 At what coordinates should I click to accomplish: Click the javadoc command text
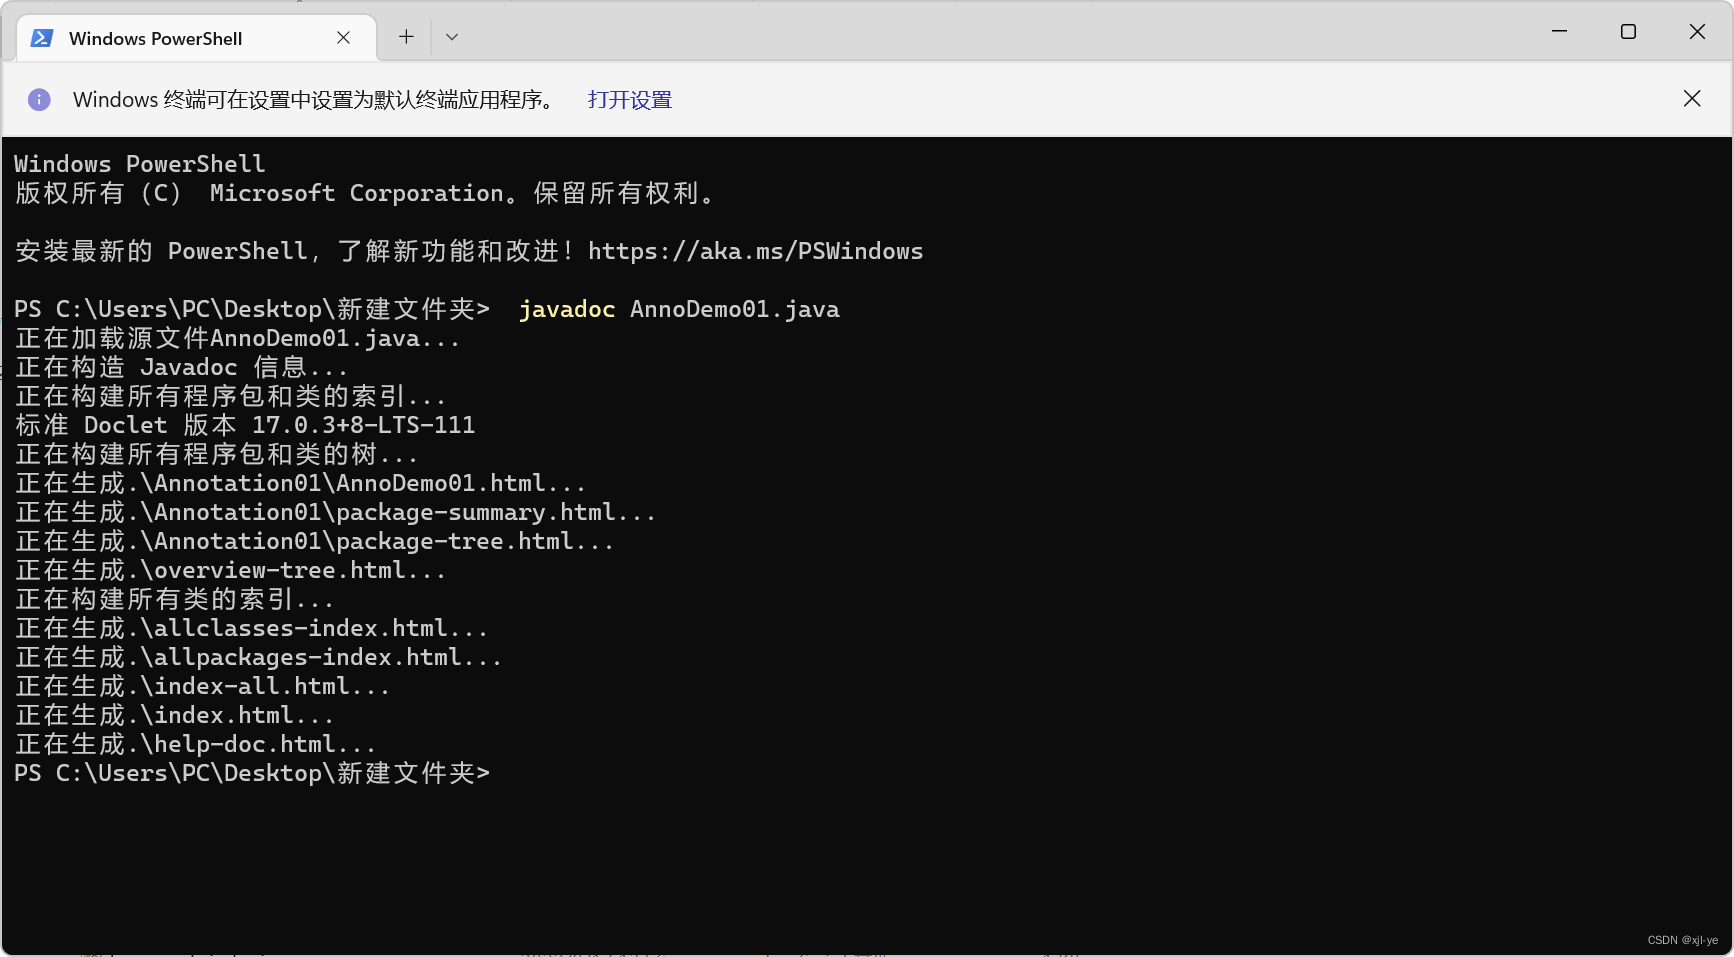click(x=567, y=309)
